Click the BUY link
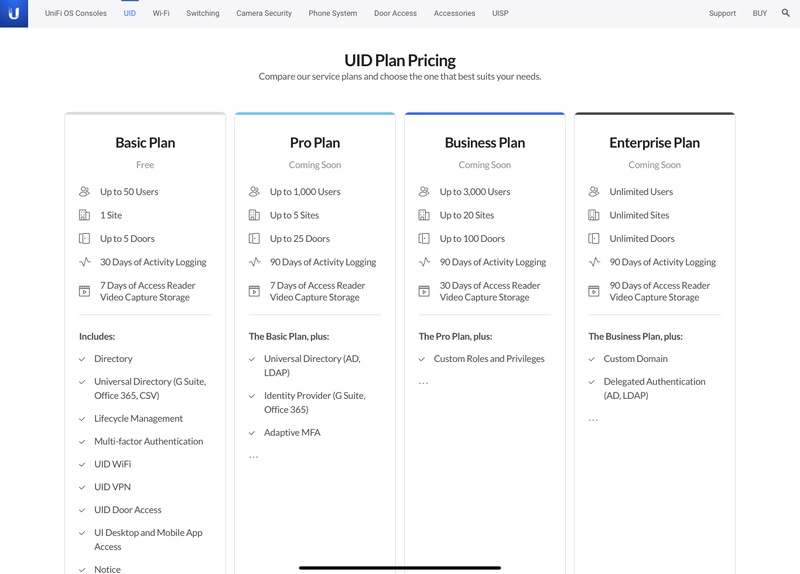 click(x=758, y=14)
